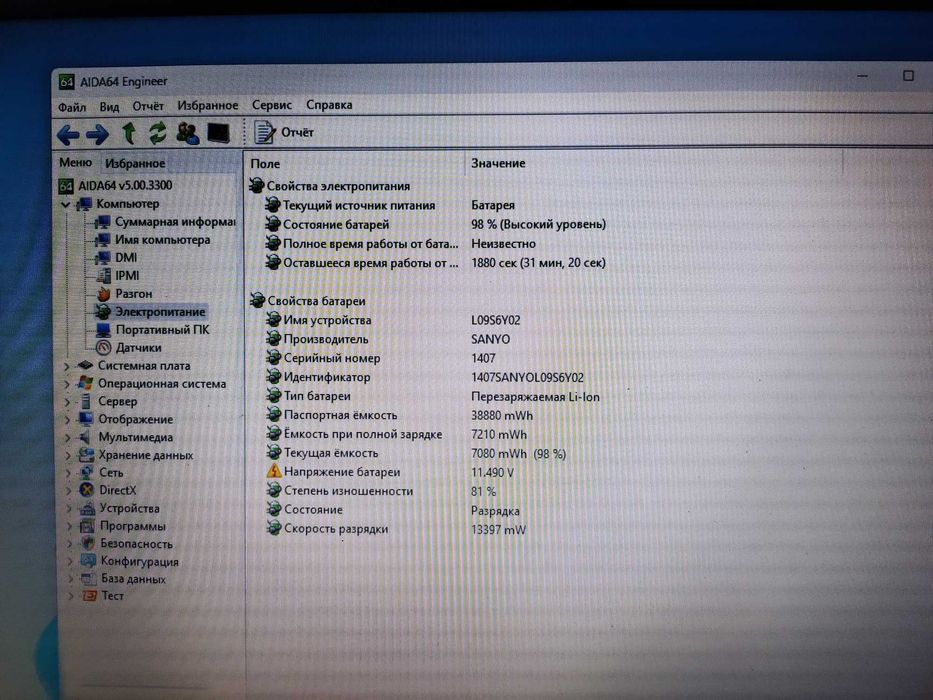
Task: Expand the DirectX node
Action: (69, 491)
